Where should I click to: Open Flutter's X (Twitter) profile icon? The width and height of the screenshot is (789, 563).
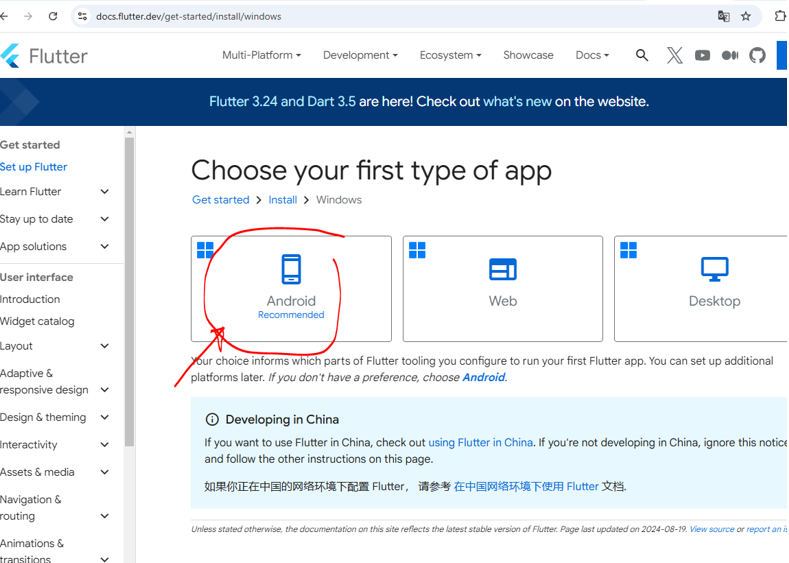click(x=675, y=56)
